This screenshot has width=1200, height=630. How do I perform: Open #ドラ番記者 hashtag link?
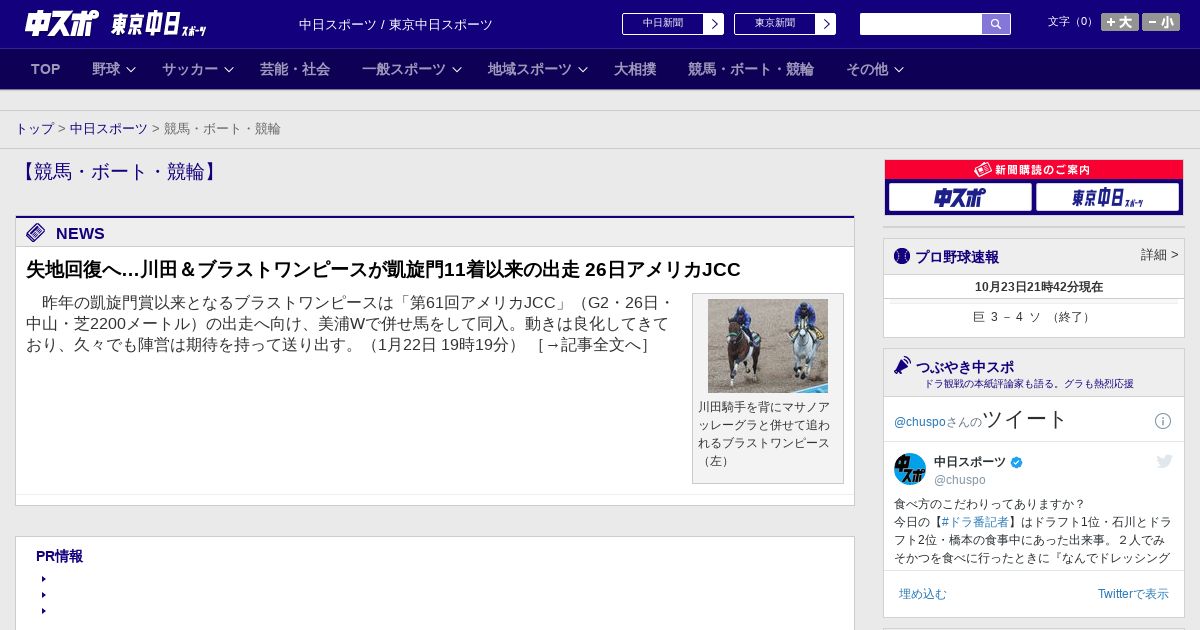[x=975, y=522]
